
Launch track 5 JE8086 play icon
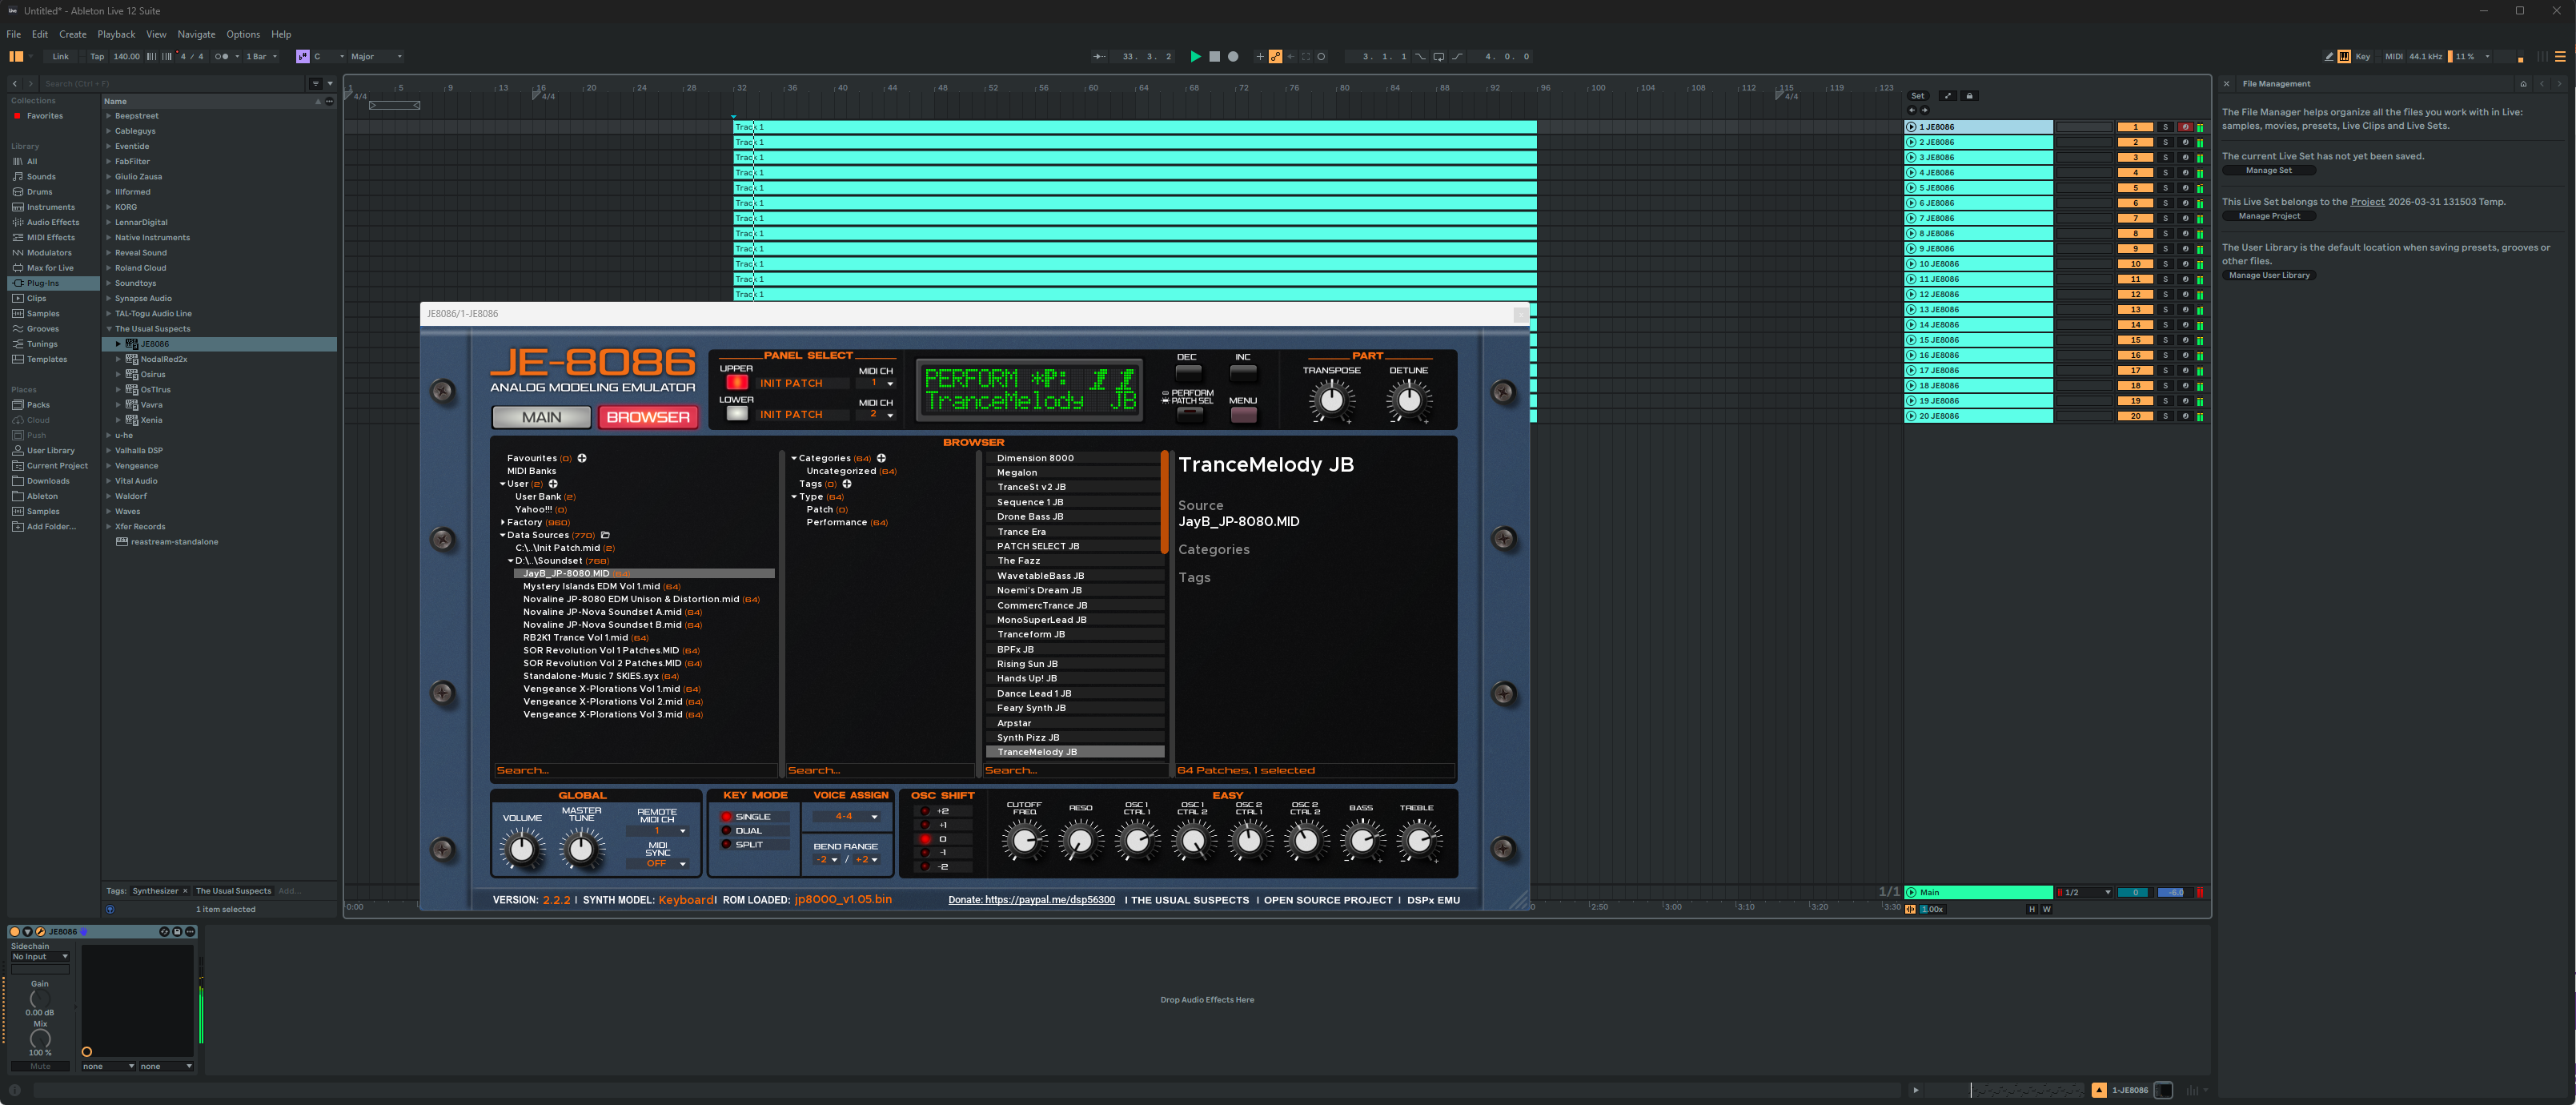pos(1911,188)
